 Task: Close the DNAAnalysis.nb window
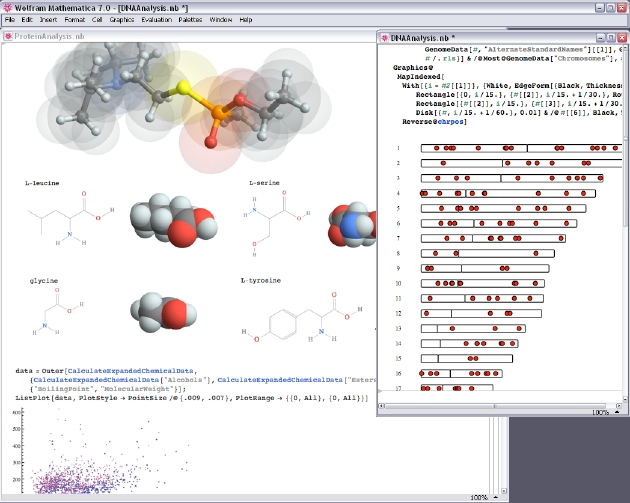click(622, 38)
